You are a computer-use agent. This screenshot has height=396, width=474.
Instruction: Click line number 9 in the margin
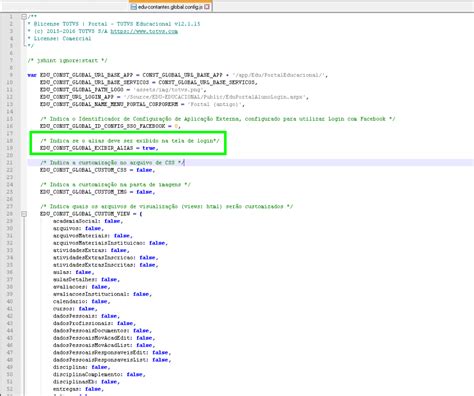[11, 75]
